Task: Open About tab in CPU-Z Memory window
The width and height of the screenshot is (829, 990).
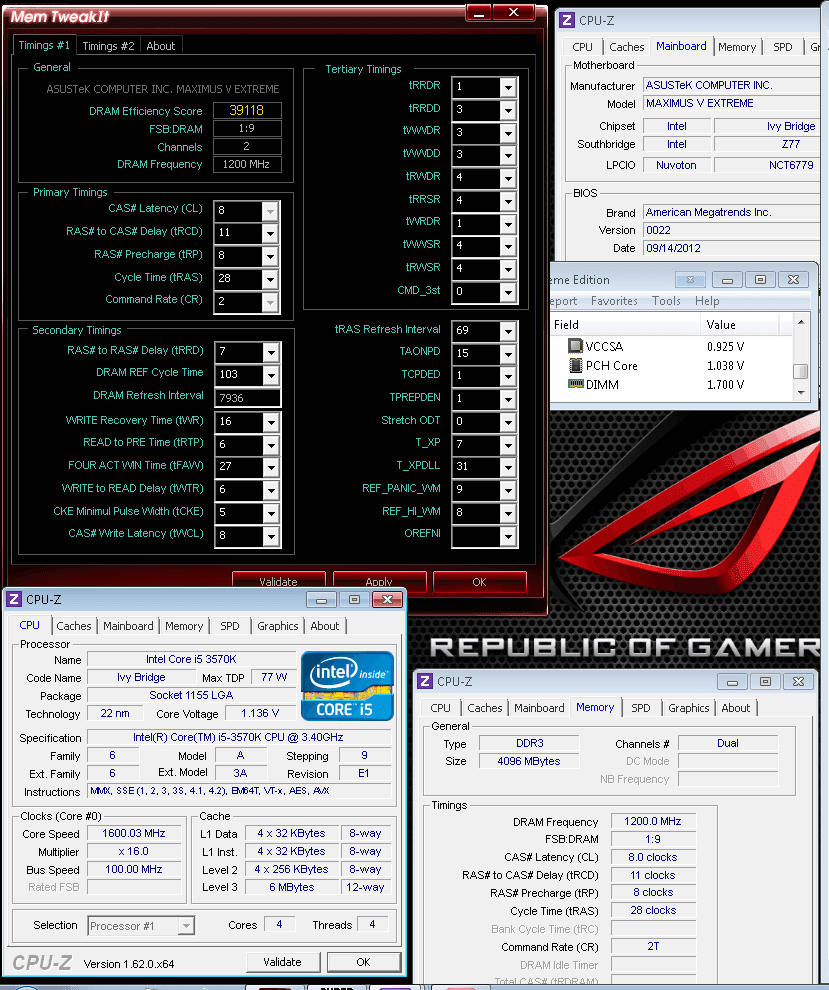Action: pyautogui.click(x=736, y=708)
